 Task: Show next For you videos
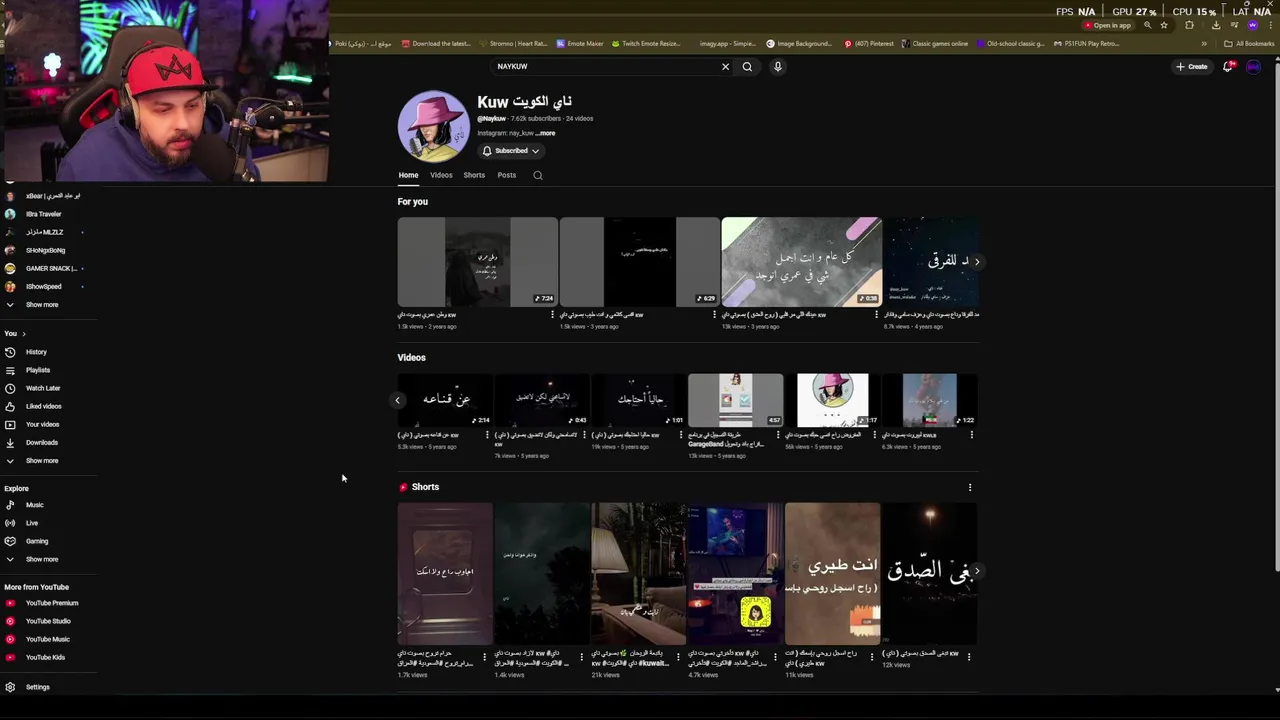pos(977,261)
